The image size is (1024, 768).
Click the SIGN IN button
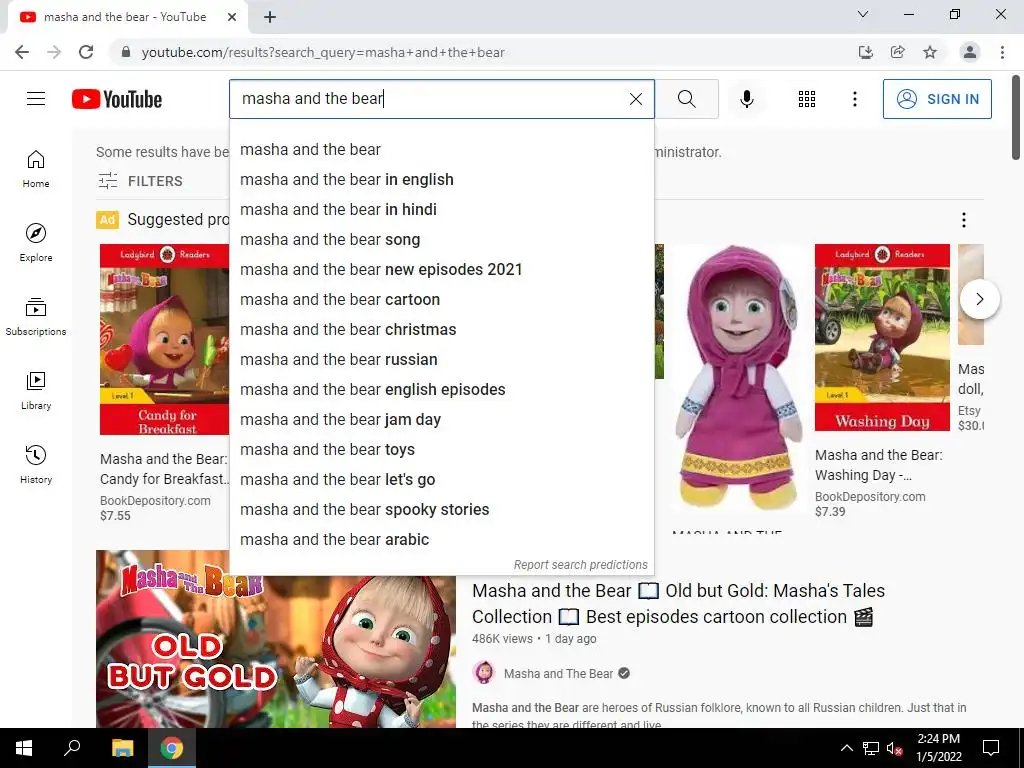coord(937,99)
